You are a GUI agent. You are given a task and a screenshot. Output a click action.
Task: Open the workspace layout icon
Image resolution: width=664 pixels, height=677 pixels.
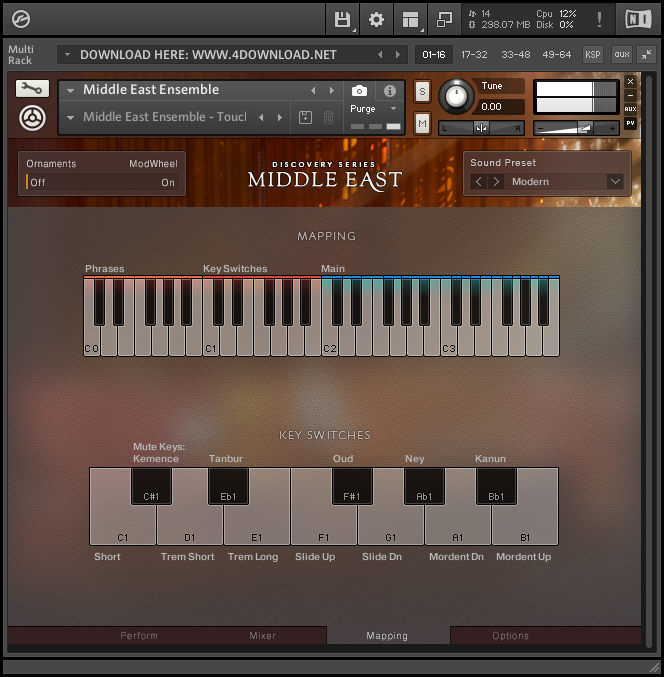(411, 19)
